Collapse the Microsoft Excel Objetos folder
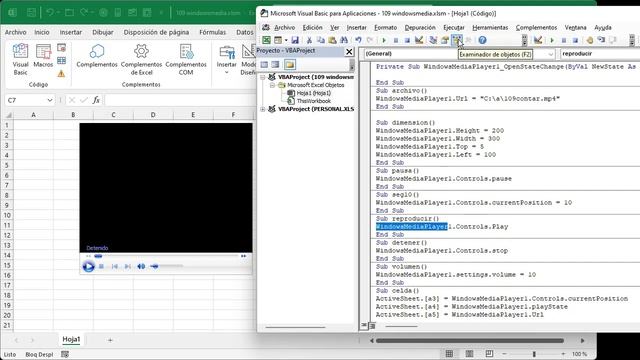Screen dimensions: 640x360 [272, 85]
